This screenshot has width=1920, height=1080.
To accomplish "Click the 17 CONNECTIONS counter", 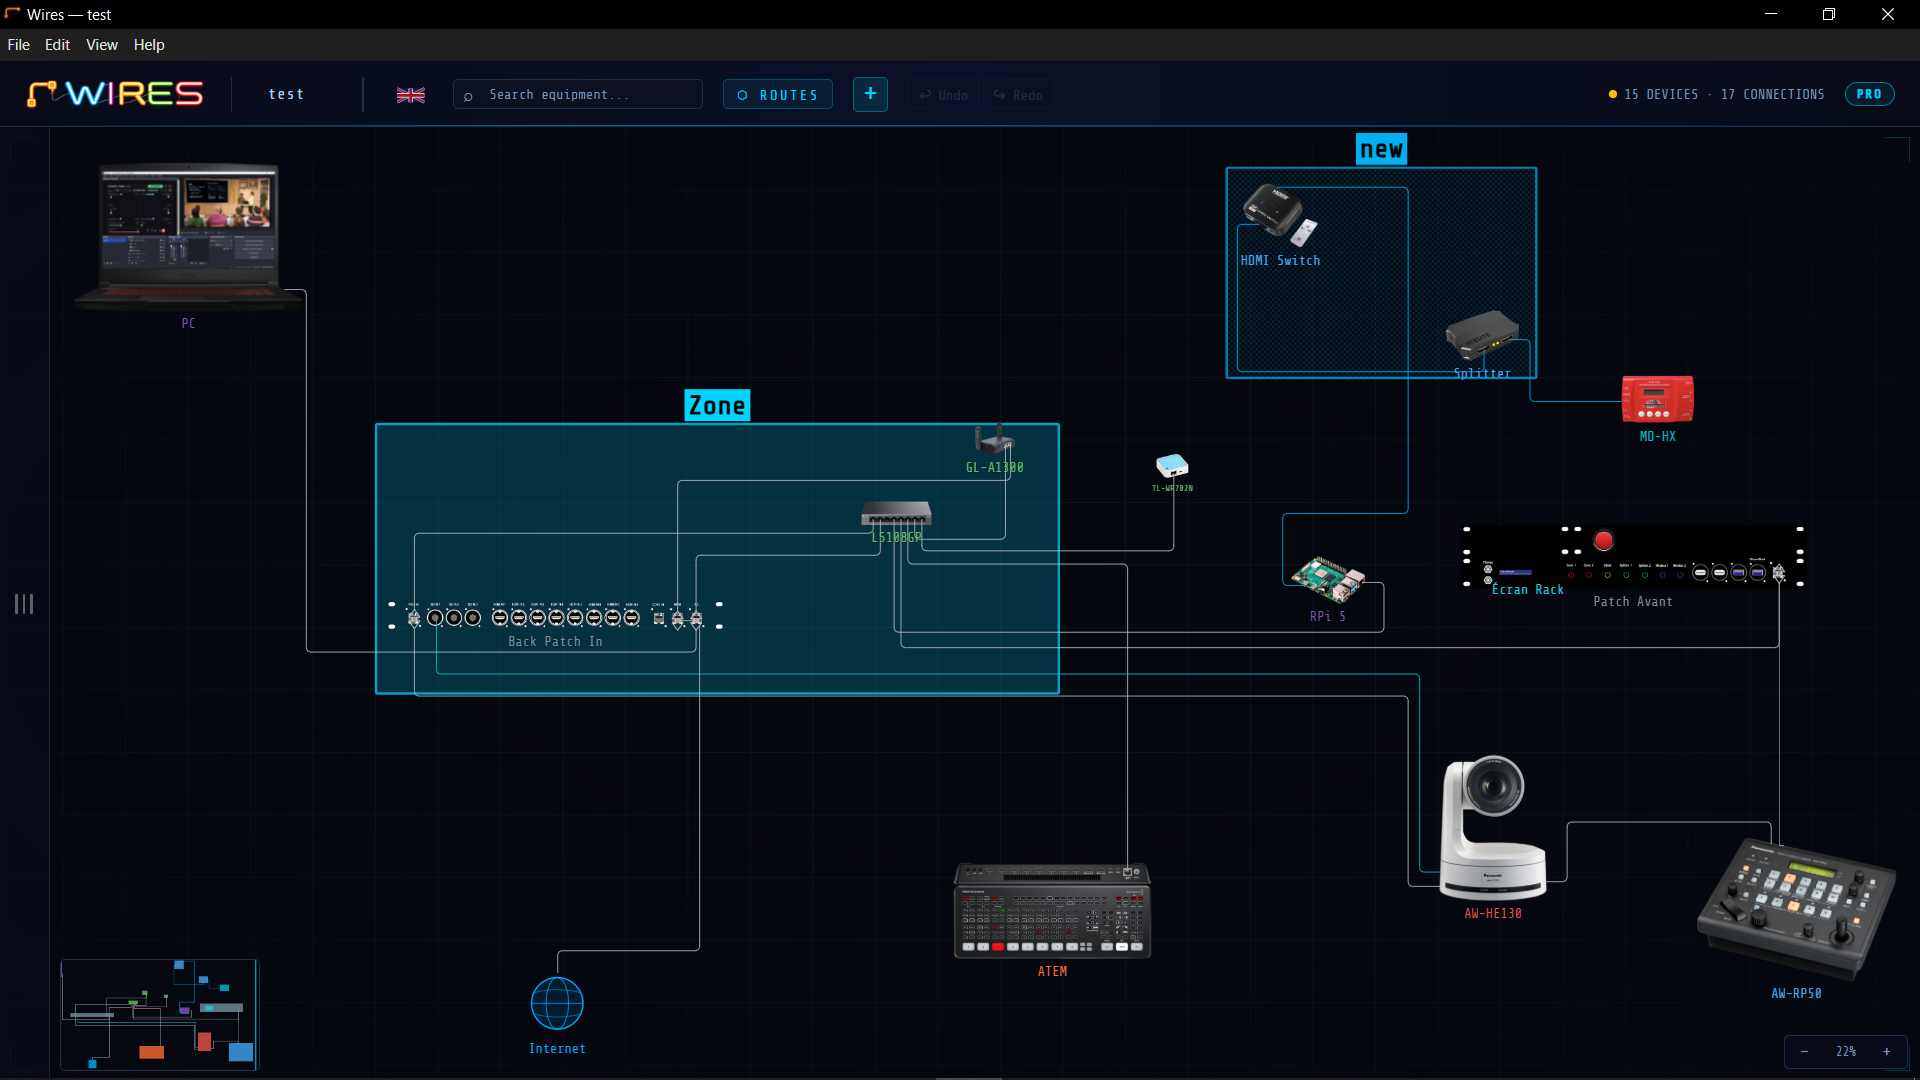I will point(1772,95).
